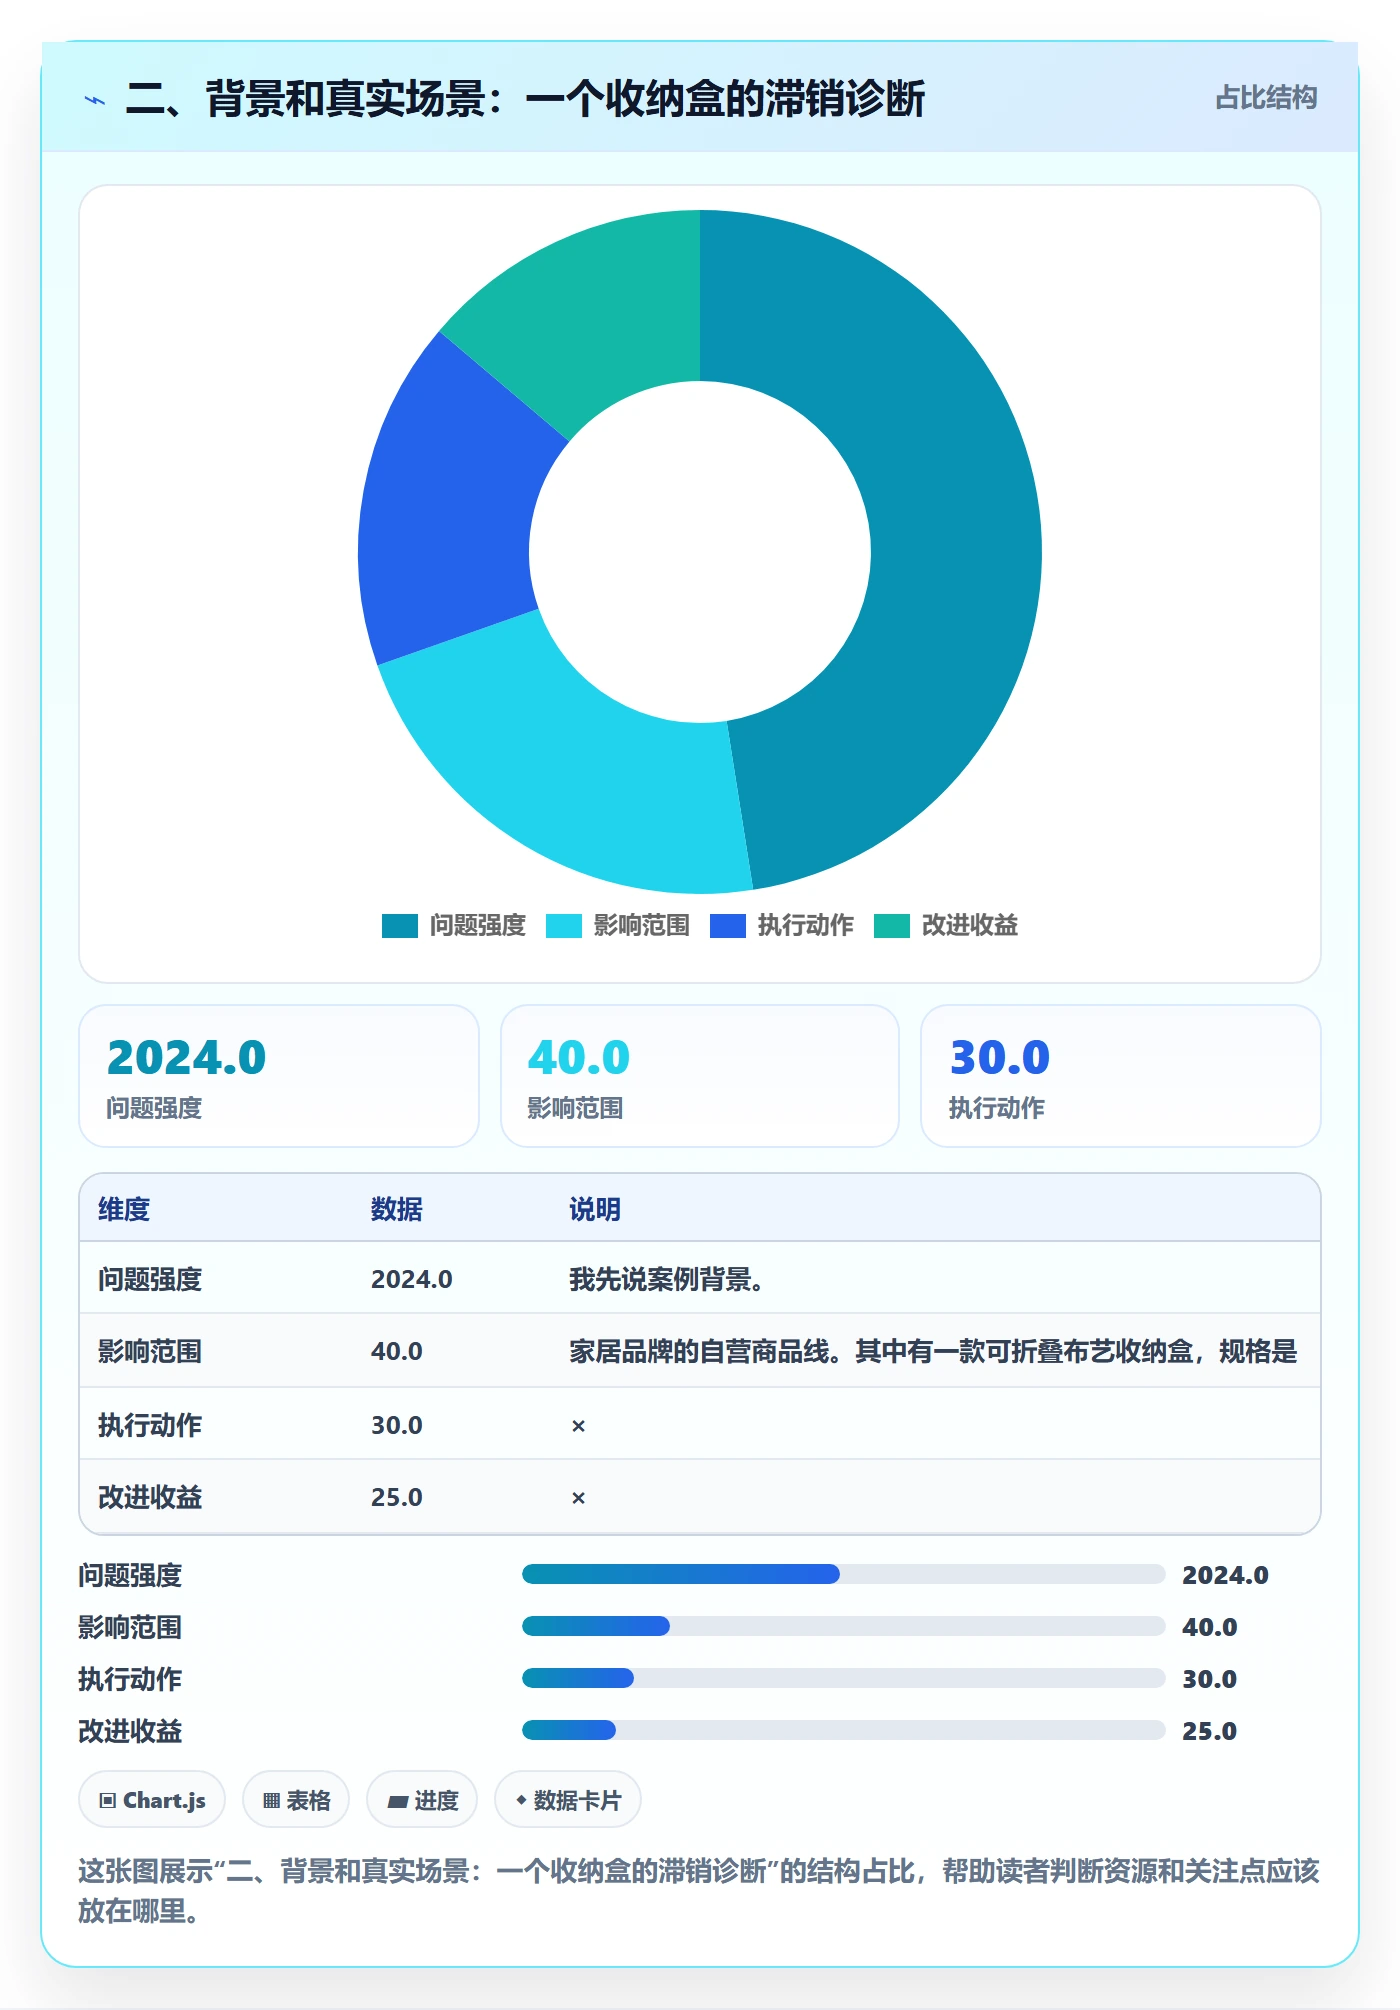The width and height of the screenshot is (1400, 2010).
Task: Click the 执行动作 legend label
Action: click(805, 926)
